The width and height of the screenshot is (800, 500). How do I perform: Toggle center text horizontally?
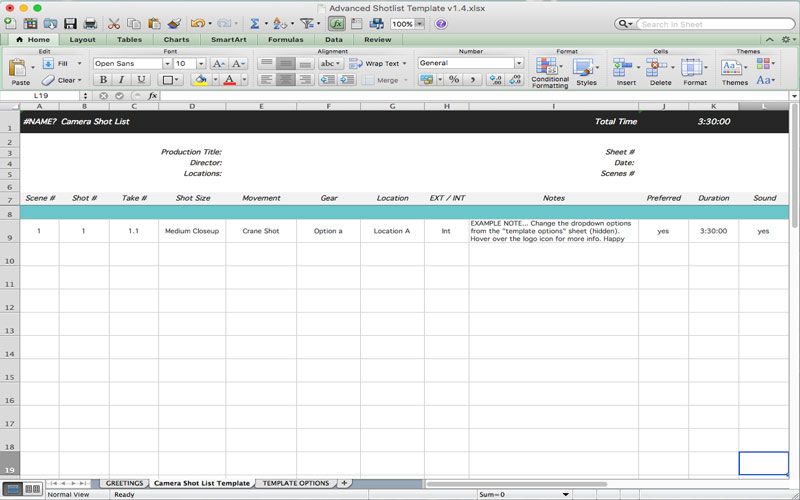(x=285, y=80)
